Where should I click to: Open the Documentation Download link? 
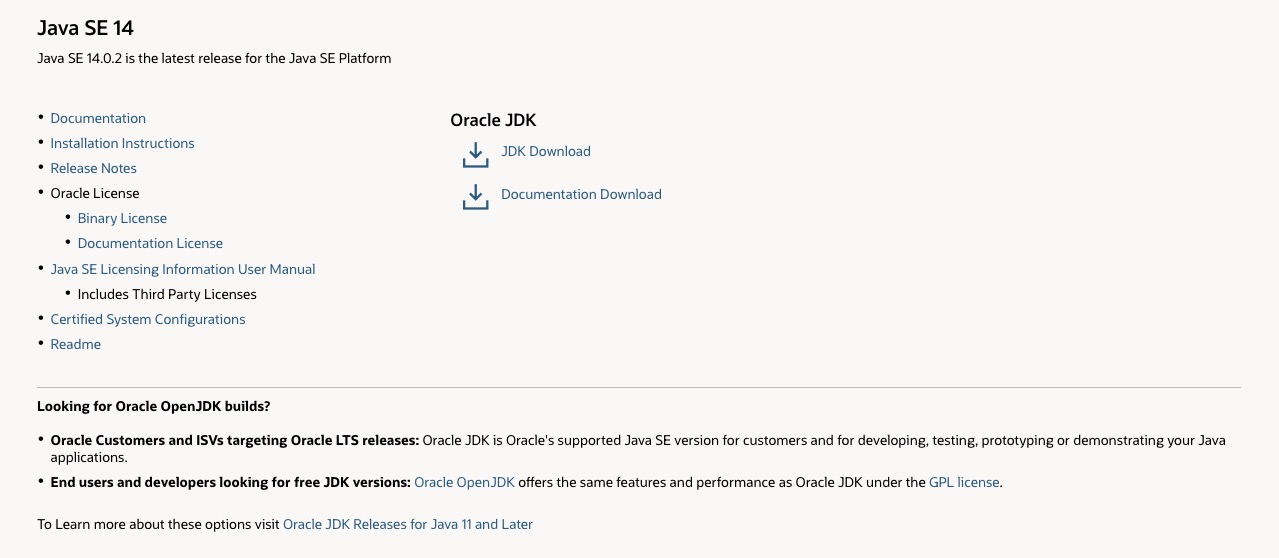click(581, 194)
